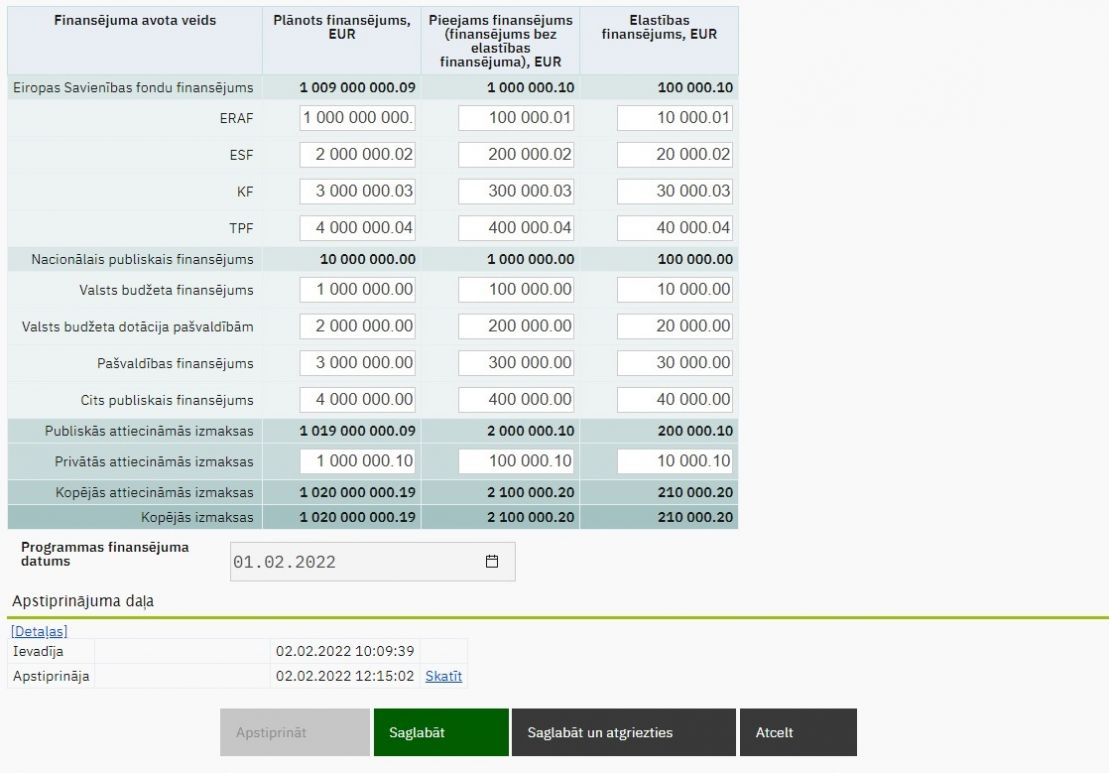This screenshot has width=1109, height=773.
Task: Click TPF Pieejams finansējums field
Action: (x=516, y=228)
